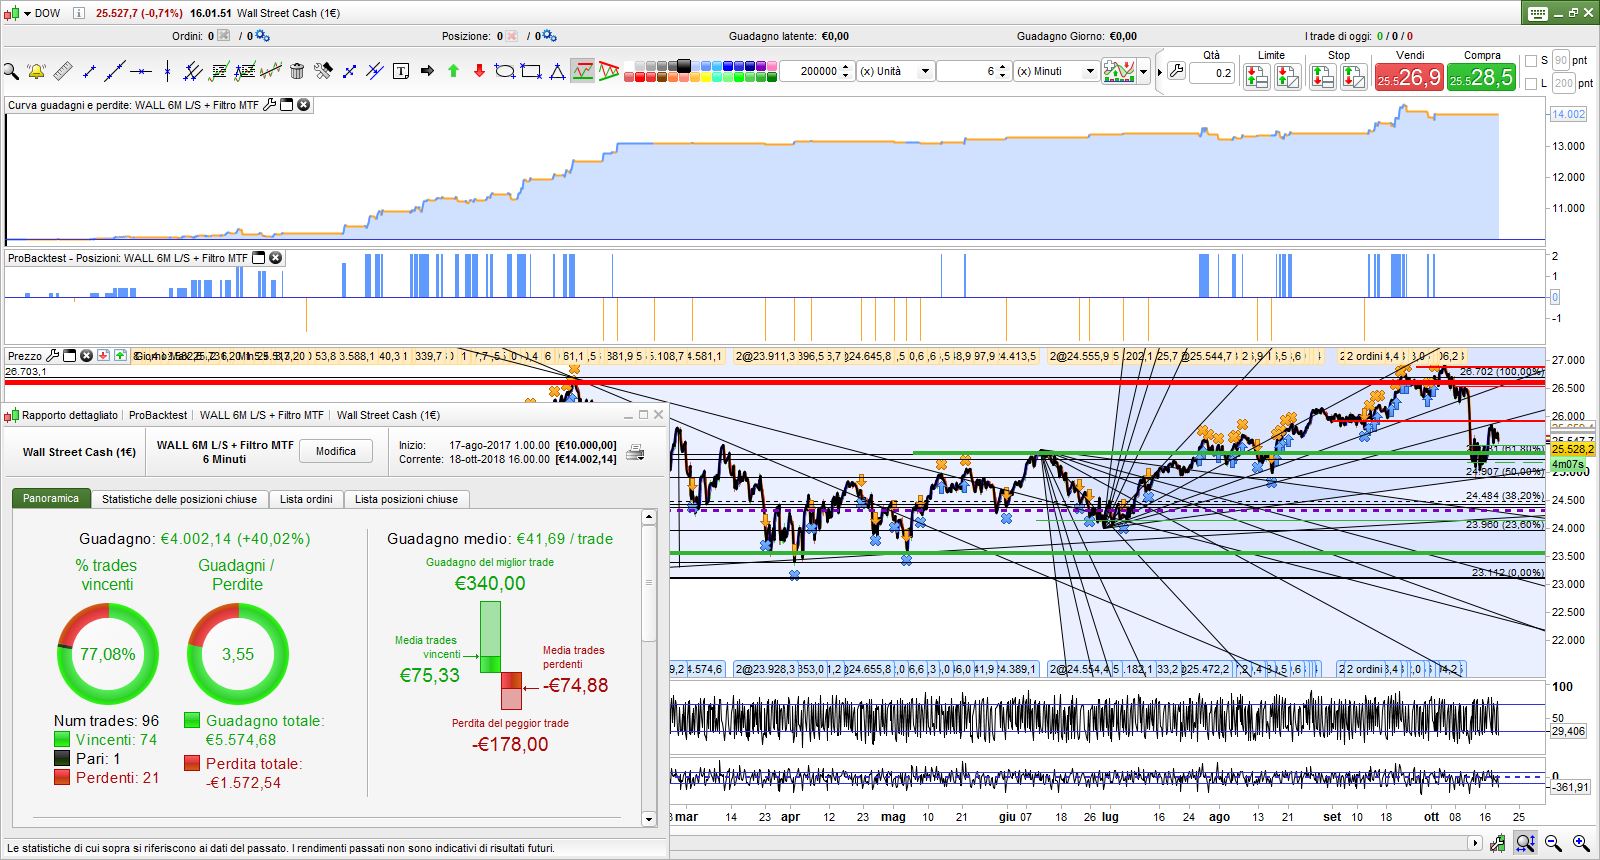1600x860 pixels.
Task: Open the Lista posizioni chiuse tab
Action: tap(406, 498)
